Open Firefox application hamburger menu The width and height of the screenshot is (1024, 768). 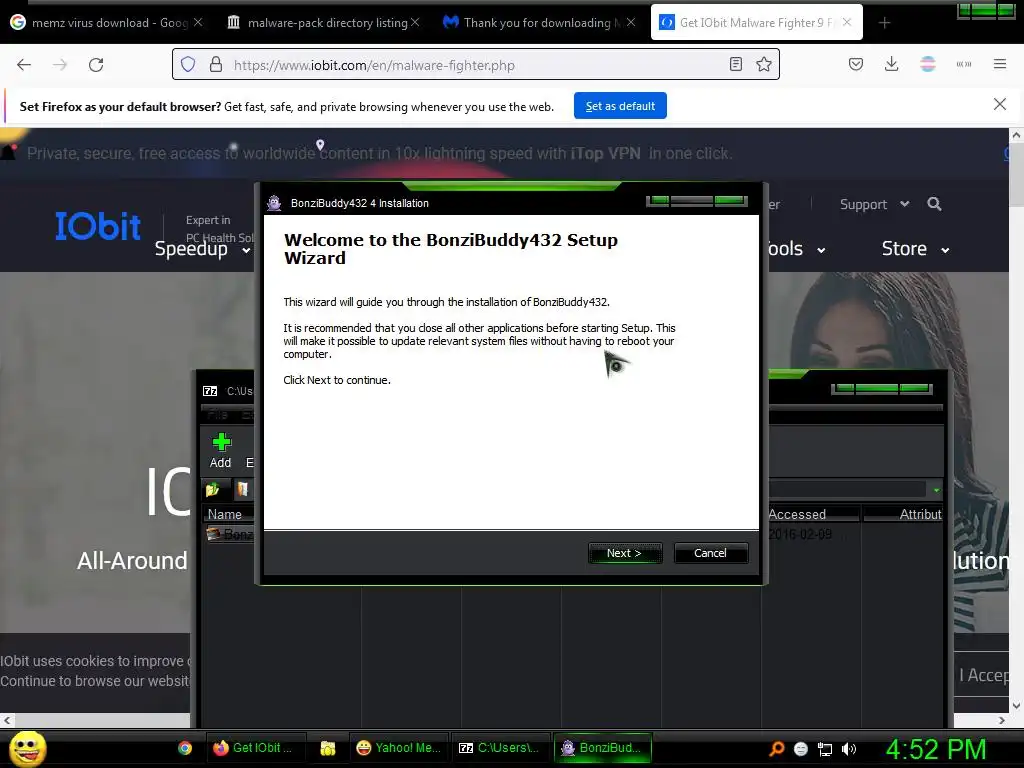pyautogui.click(x=999, y=64)
